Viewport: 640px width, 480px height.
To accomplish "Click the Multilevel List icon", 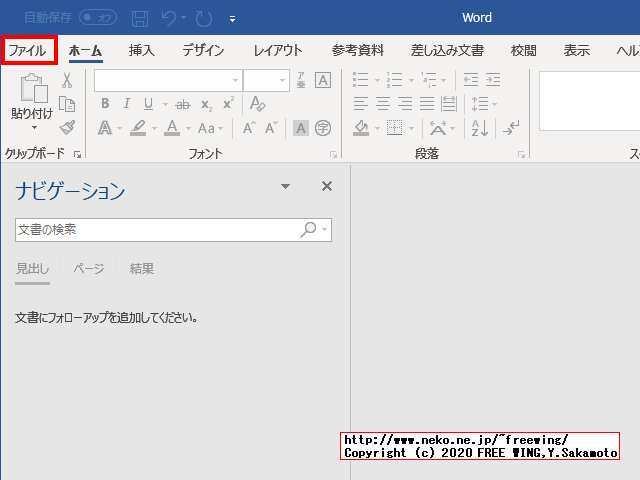I will 429,80.
